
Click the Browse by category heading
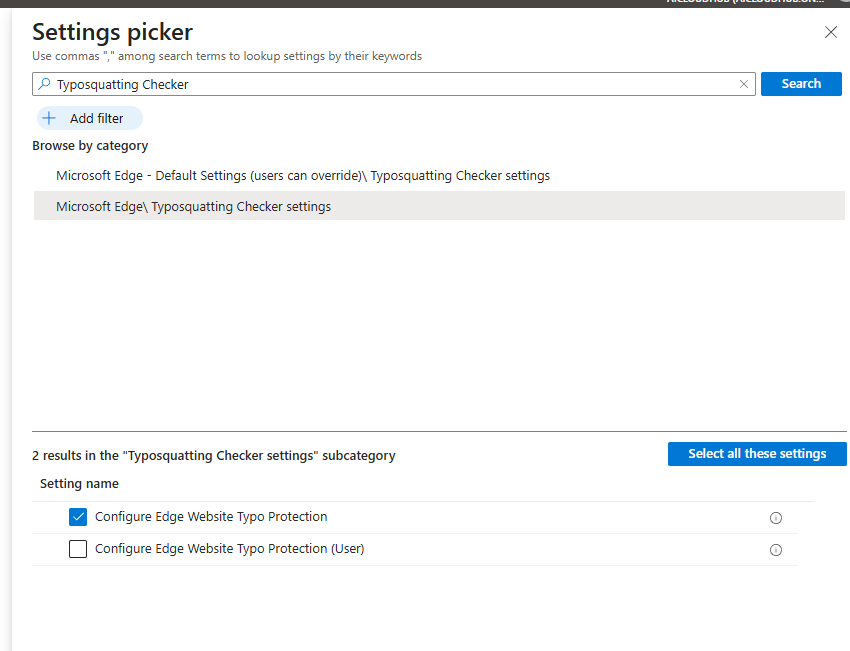[x=90, y=146]
